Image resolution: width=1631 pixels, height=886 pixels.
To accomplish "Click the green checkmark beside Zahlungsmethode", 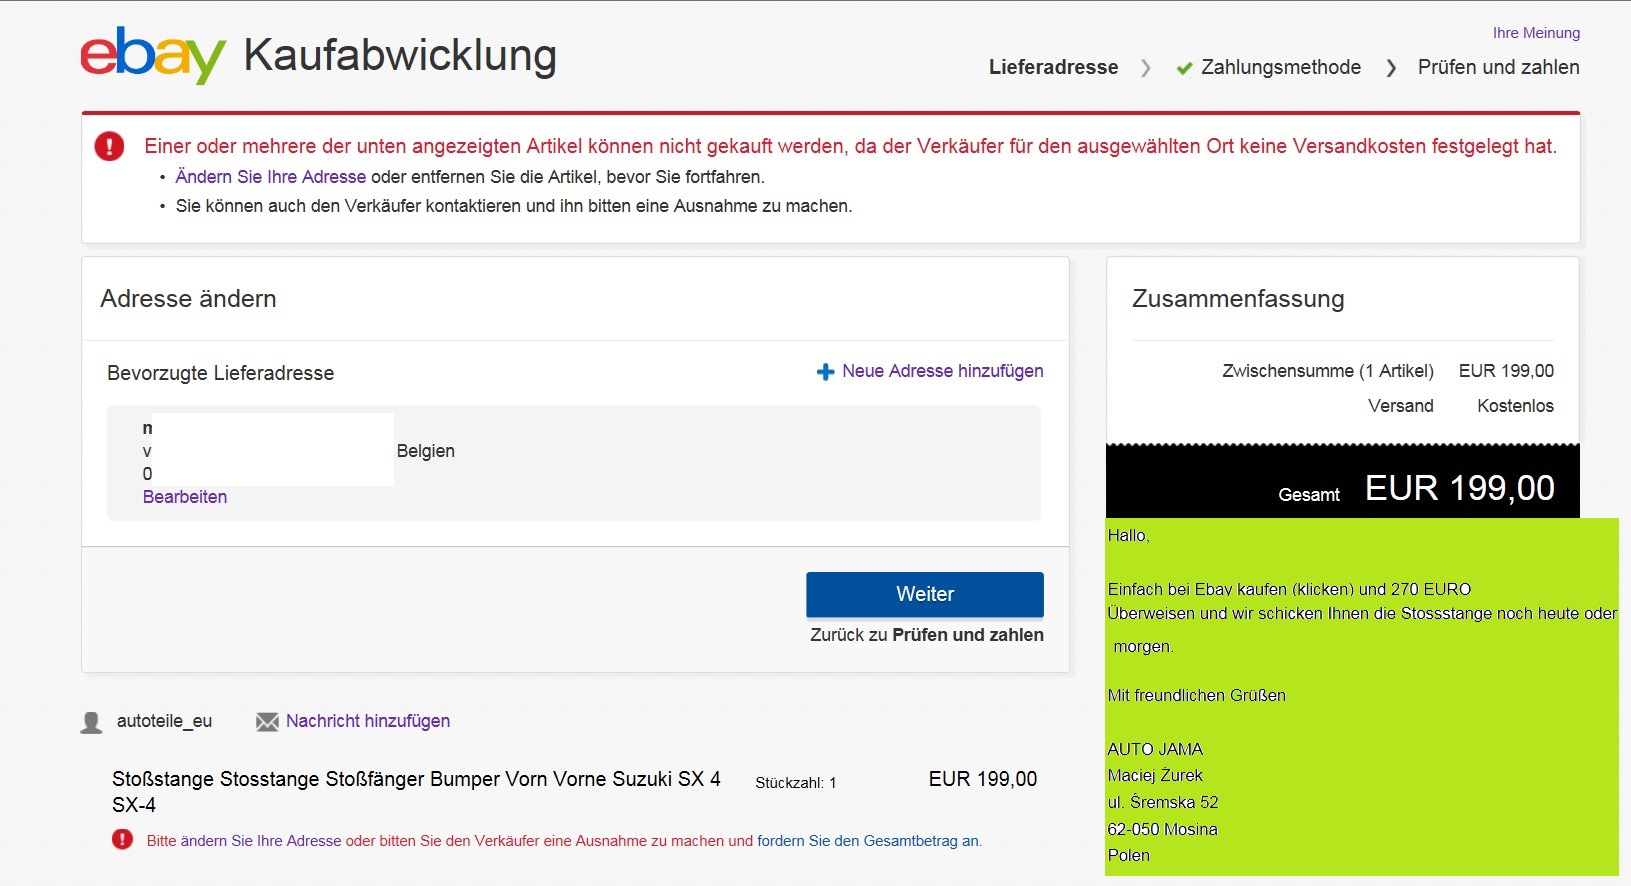I will [x=1185, y=68].
